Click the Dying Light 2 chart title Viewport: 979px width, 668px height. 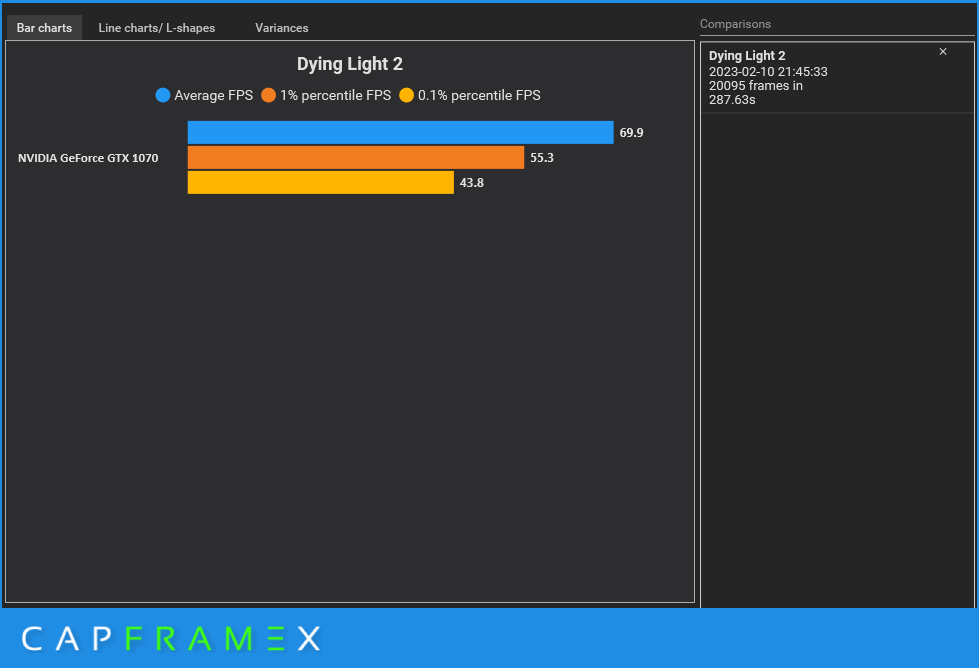click(x=350, y=64)
